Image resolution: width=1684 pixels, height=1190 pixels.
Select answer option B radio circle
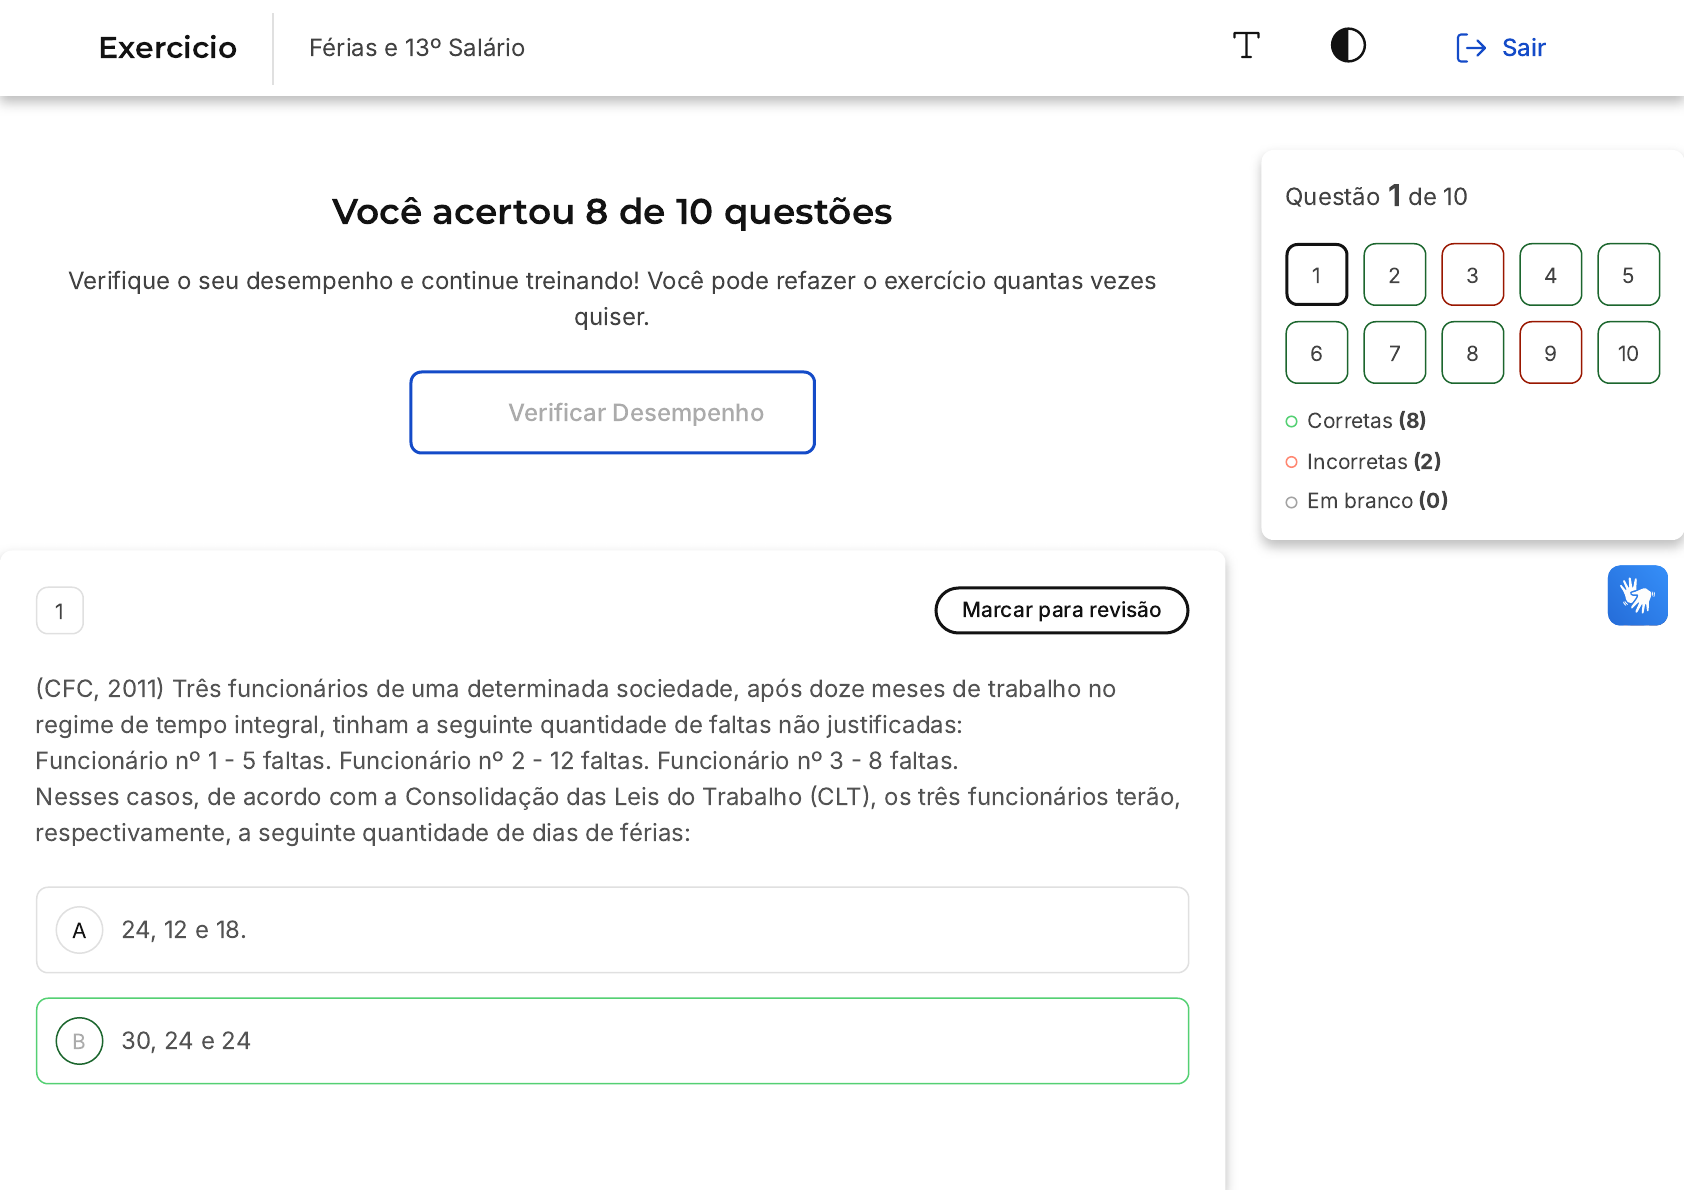[x=80, y=1041]
